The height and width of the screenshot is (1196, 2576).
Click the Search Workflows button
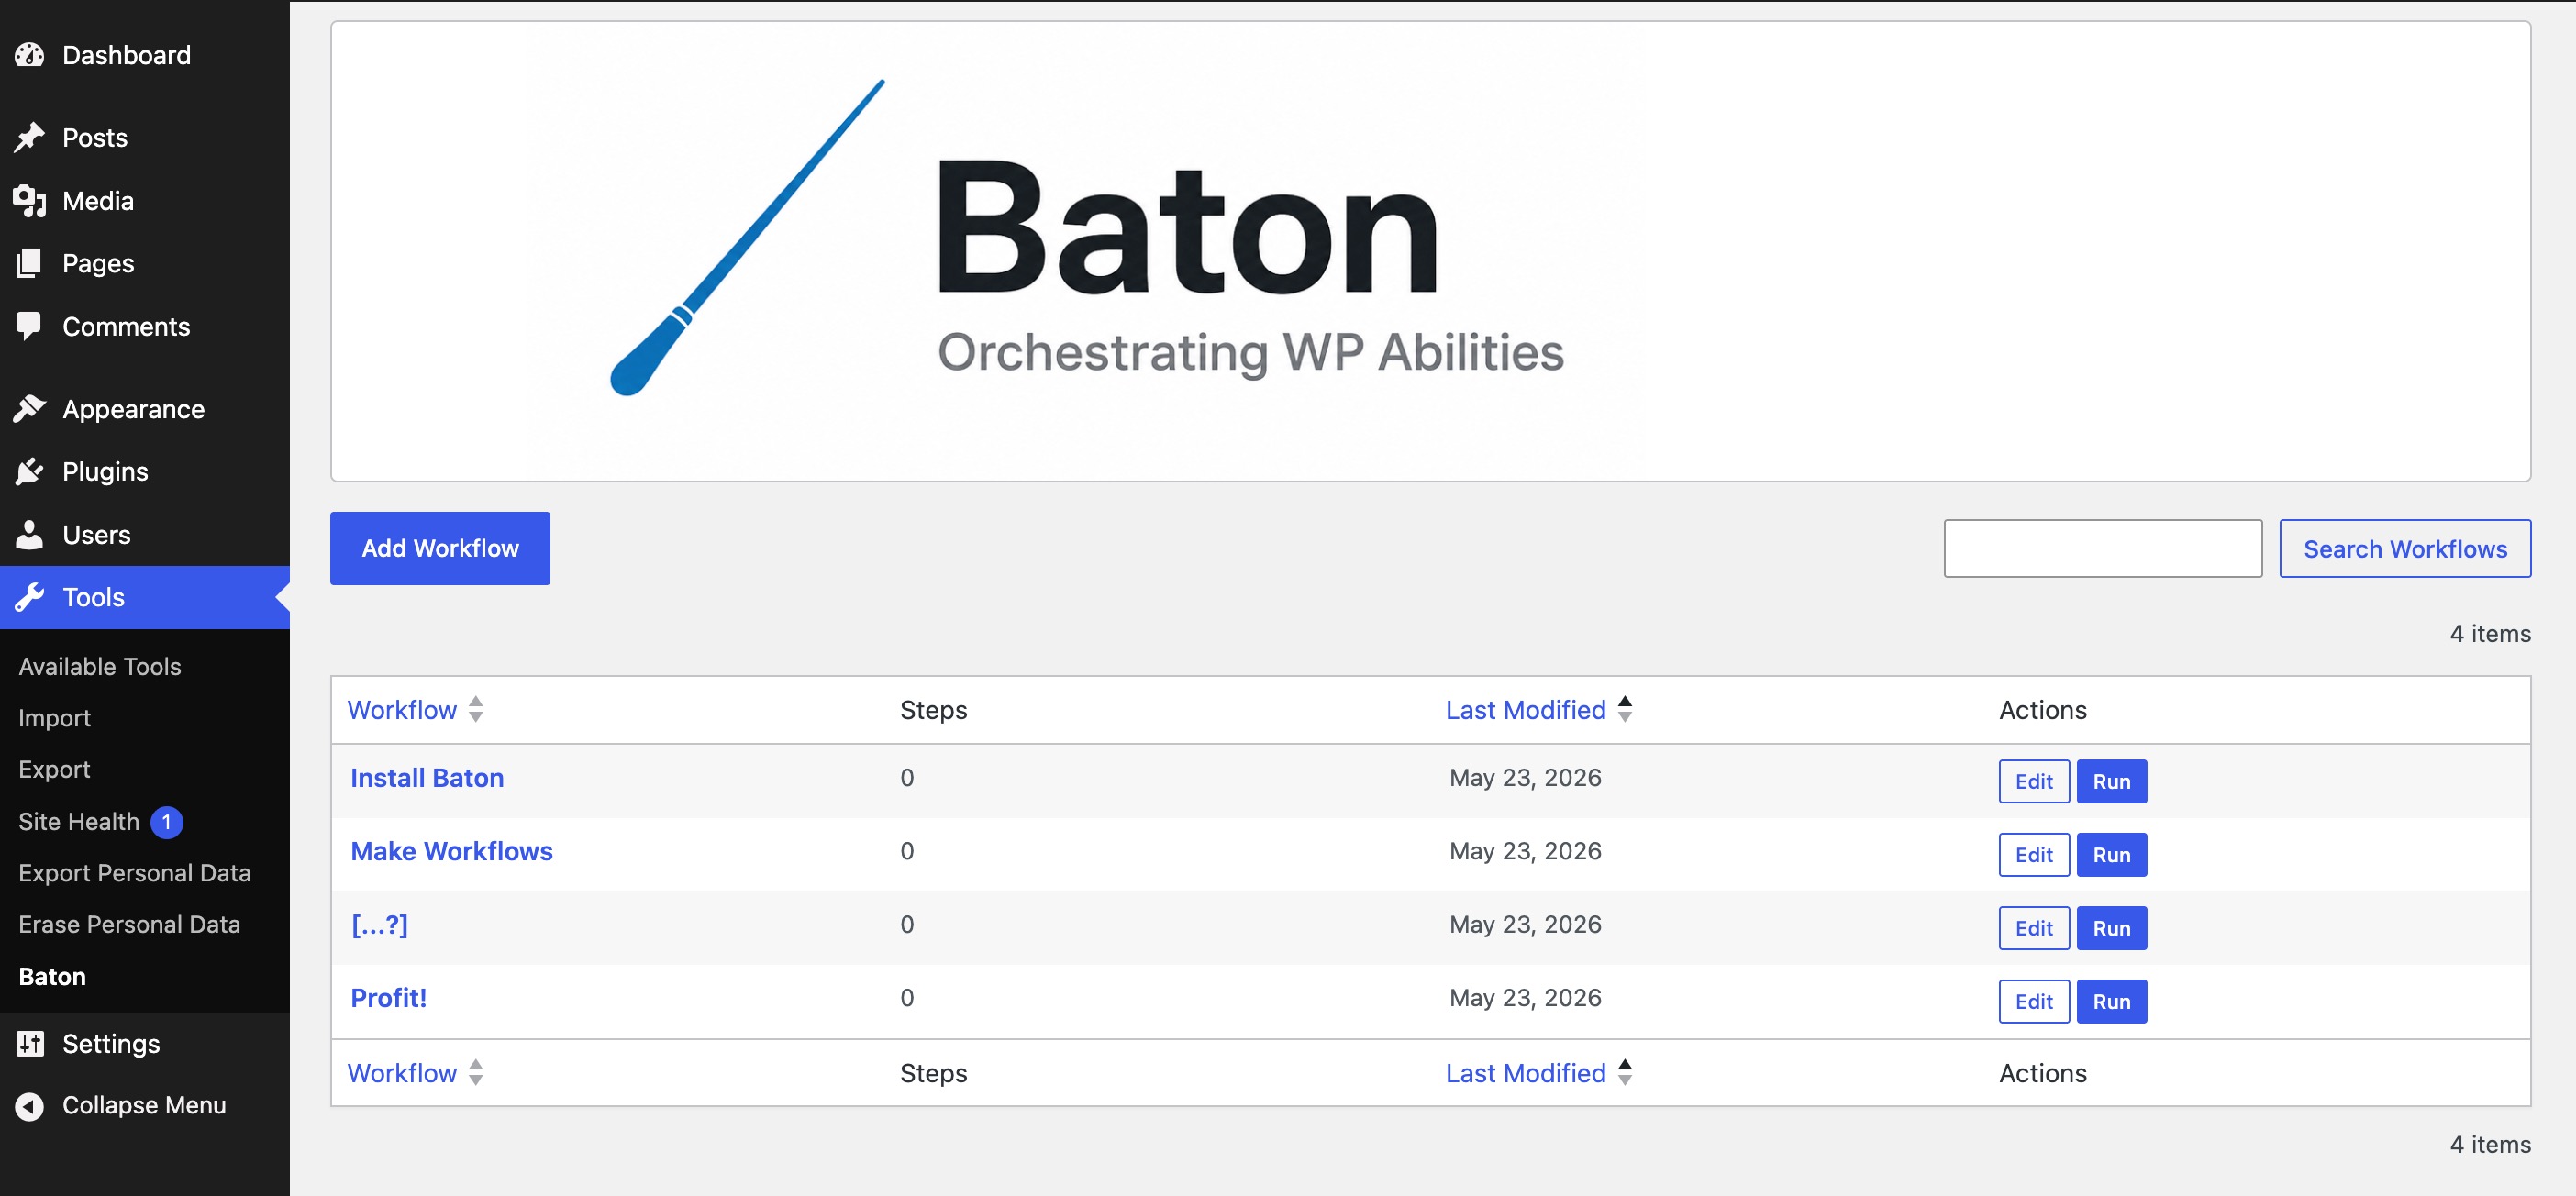click(2405, 548)
